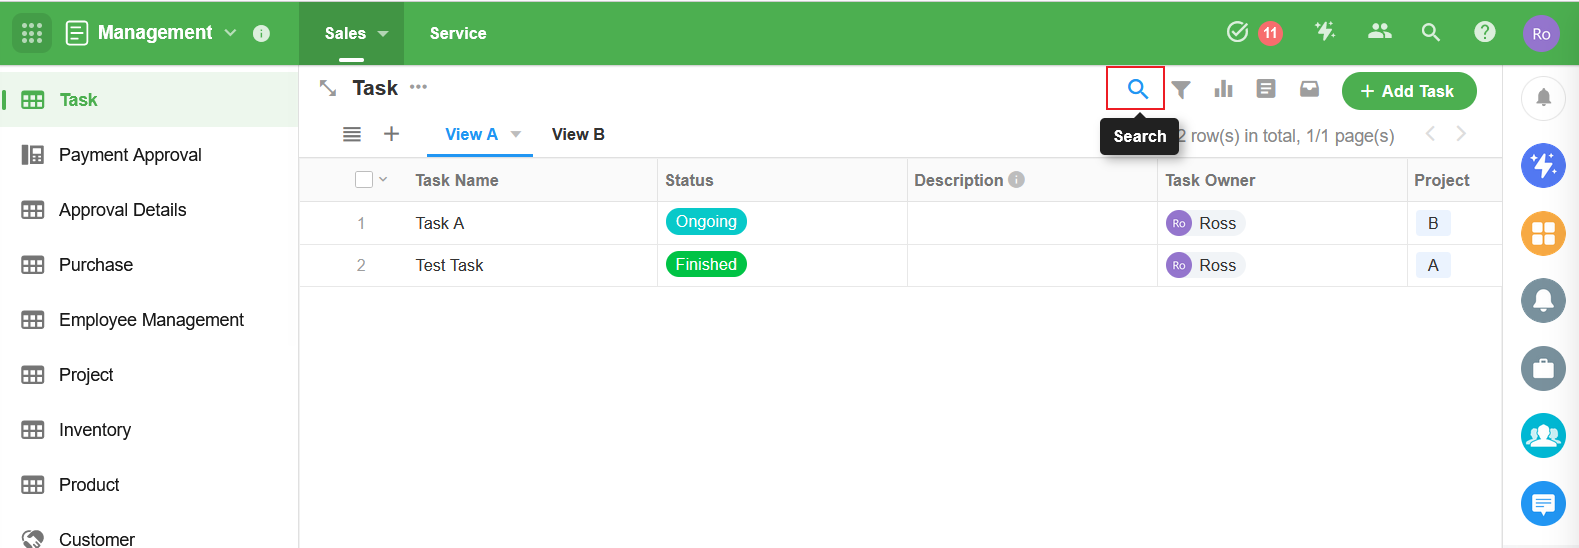Click the green Finished status tag
The width and height of the screenshot is (1579, 548).
click(x=706, y=265)
